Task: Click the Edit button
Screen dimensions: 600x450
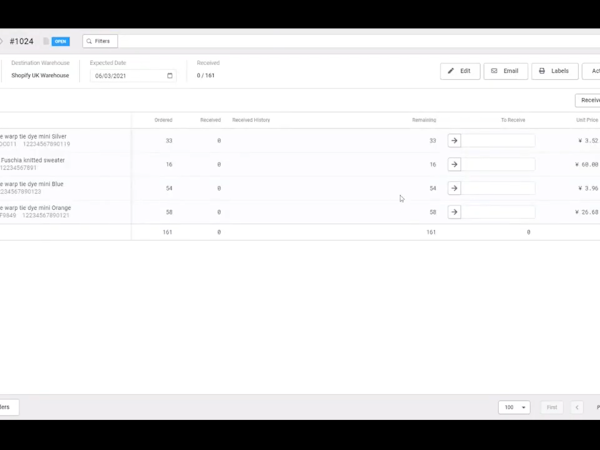Action: (460, 71)
